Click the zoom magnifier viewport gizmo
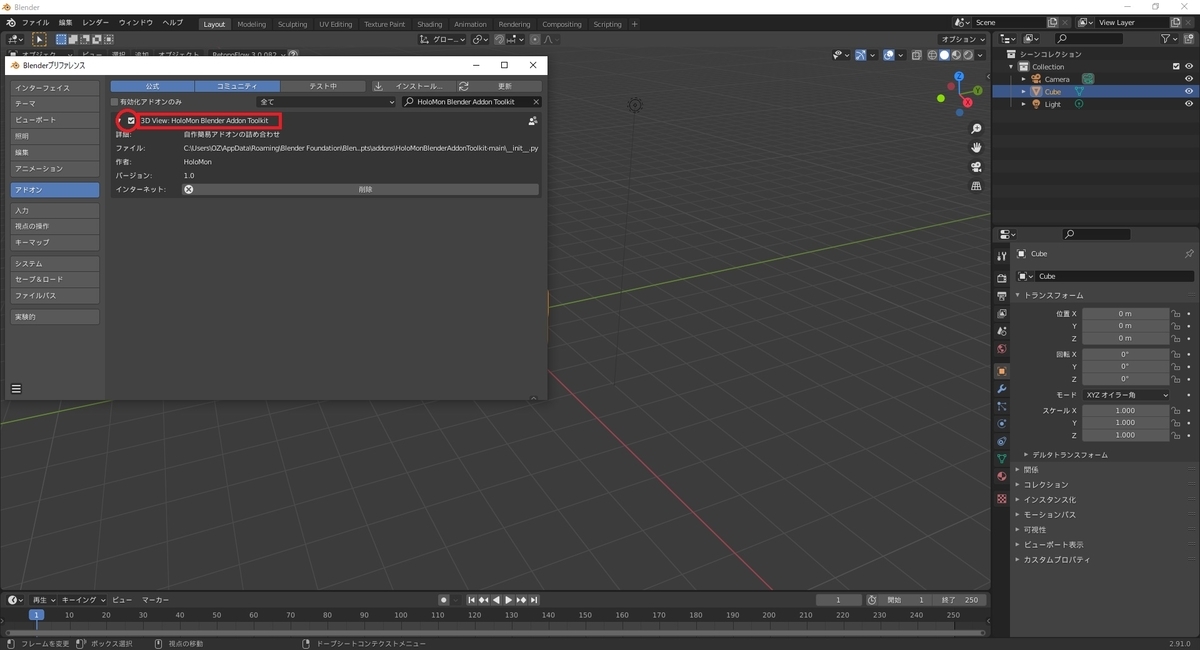The image size is (1200, 650). [x=976, y=129]
